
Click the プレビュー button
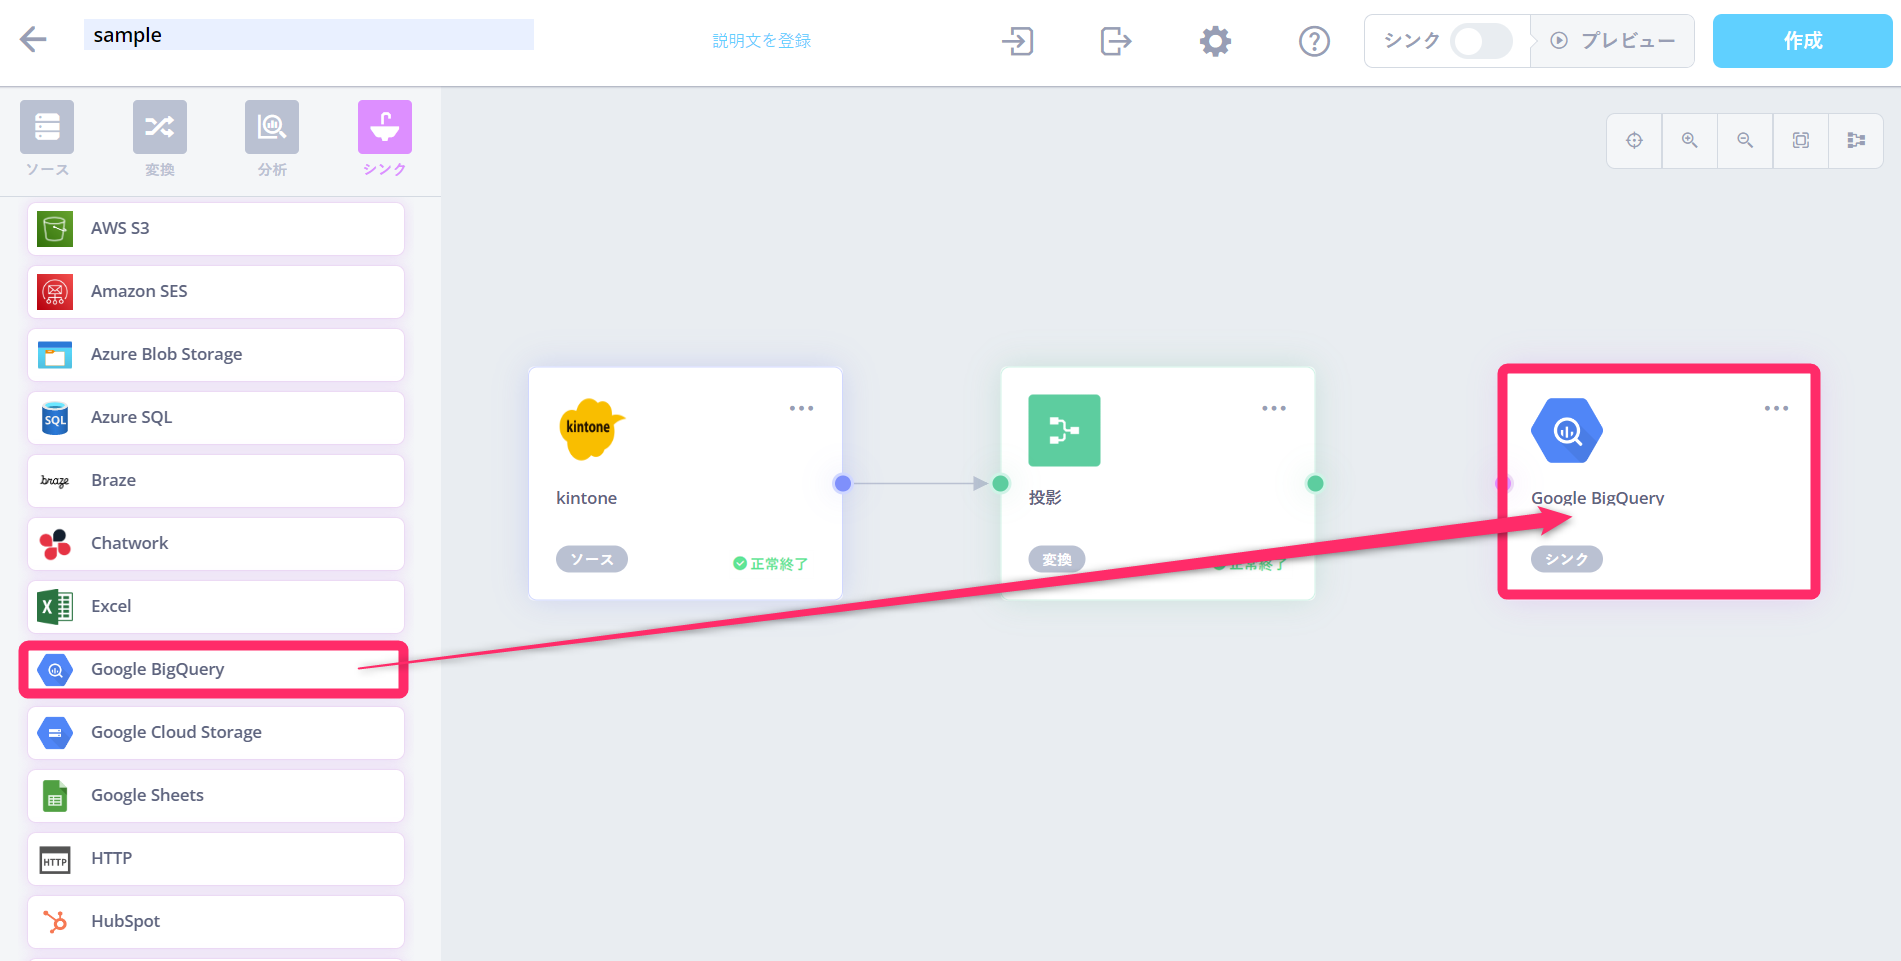tap(1613, 41)
